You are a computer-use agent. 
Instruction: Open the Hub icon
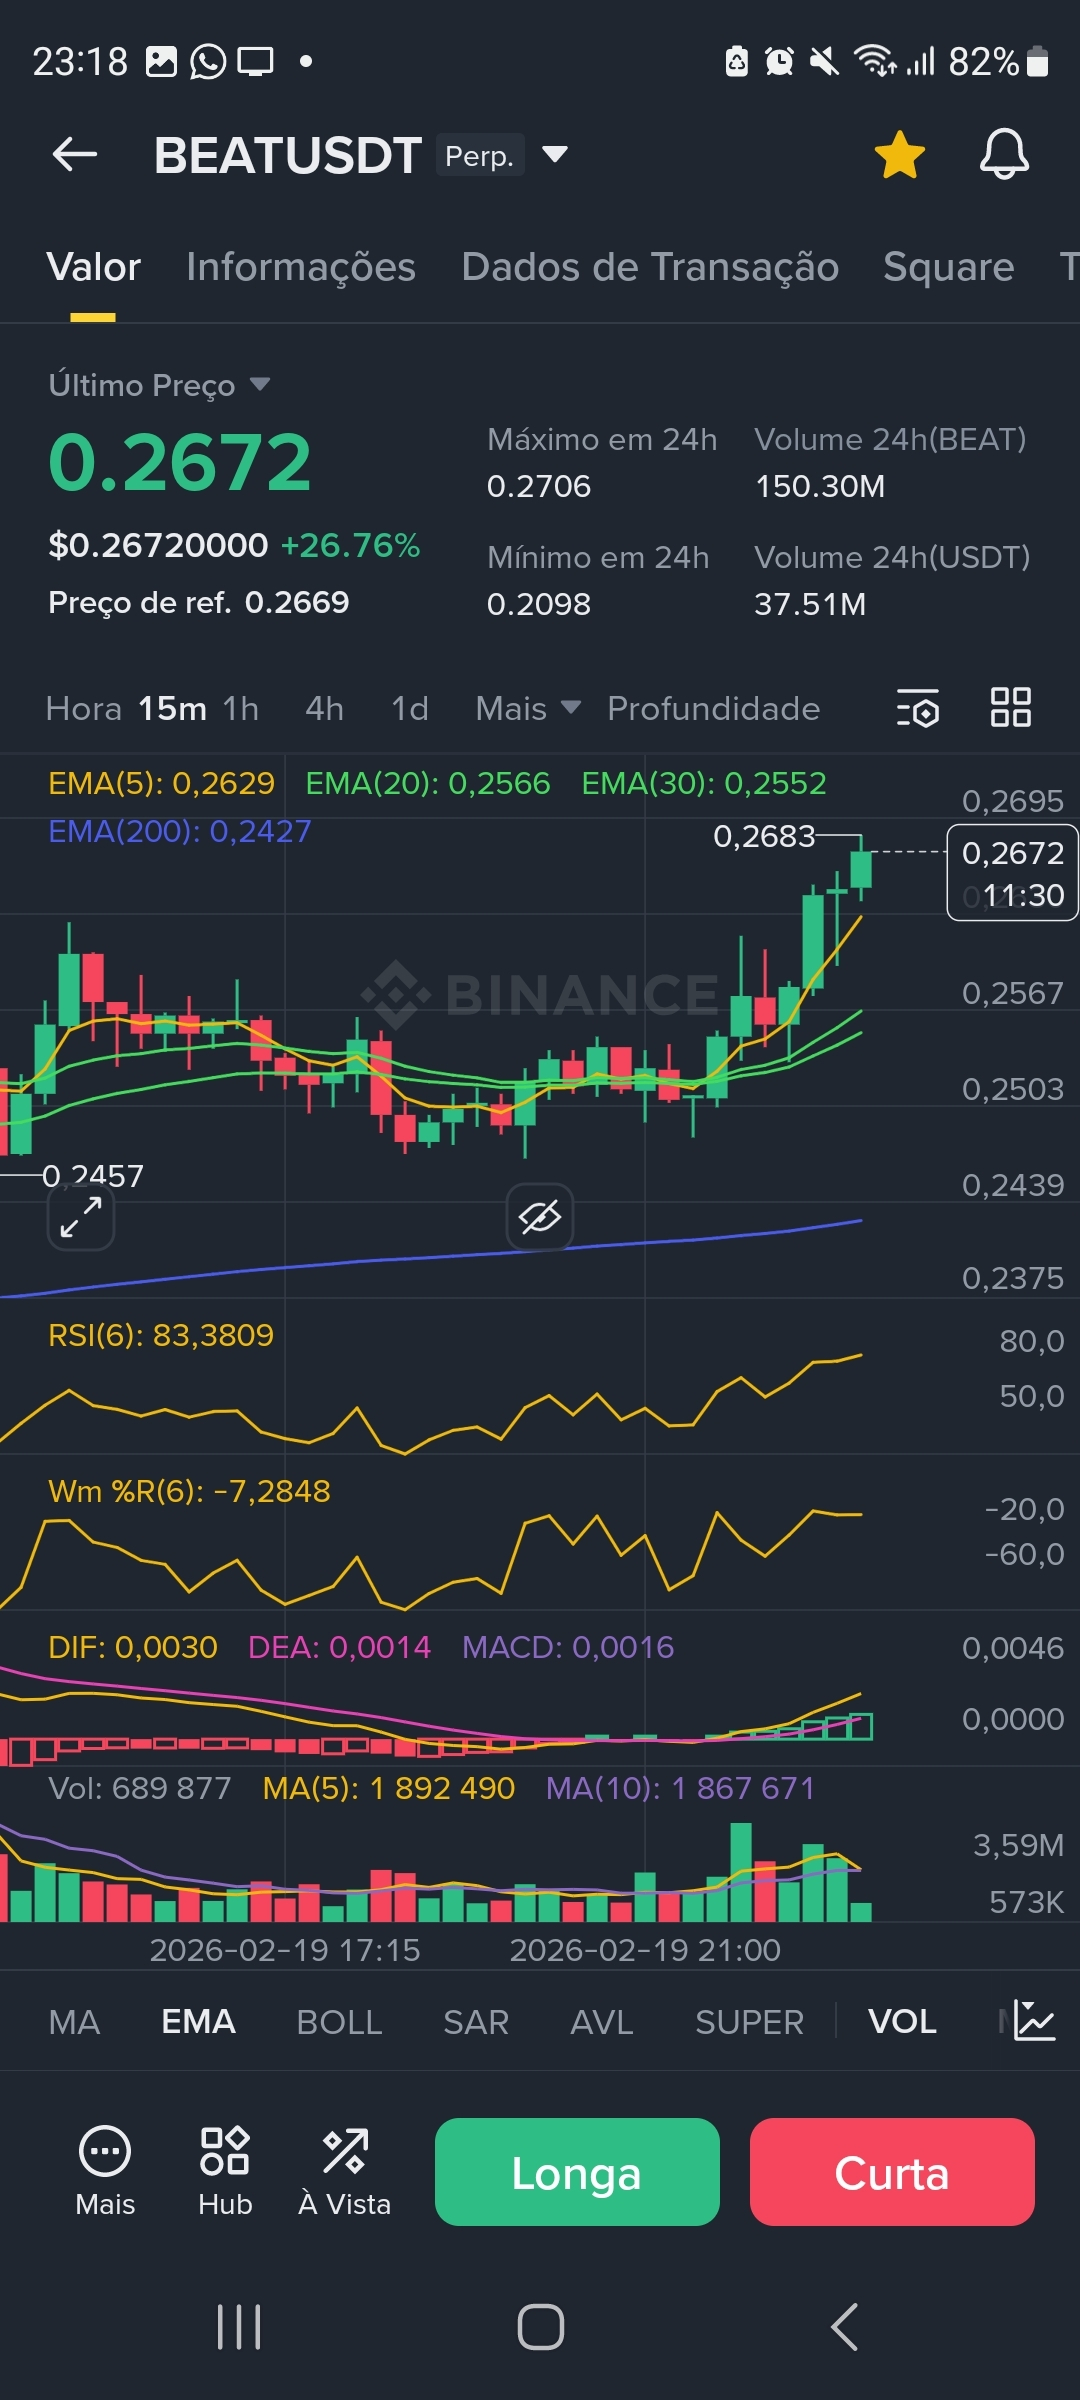click(225, 2151)
